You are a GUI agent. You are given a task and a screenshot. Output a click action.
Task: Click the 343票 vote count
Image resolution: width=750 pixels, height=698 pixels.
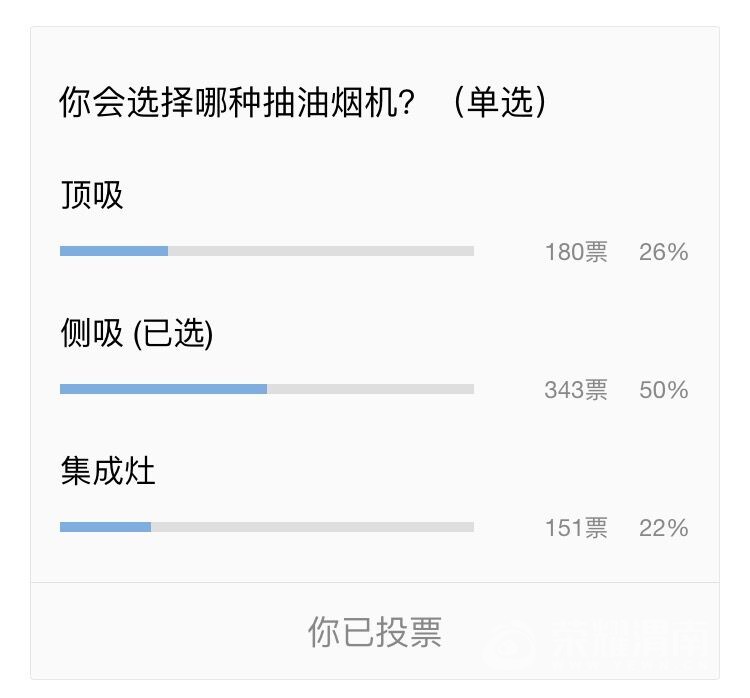(x=576, y=390)
